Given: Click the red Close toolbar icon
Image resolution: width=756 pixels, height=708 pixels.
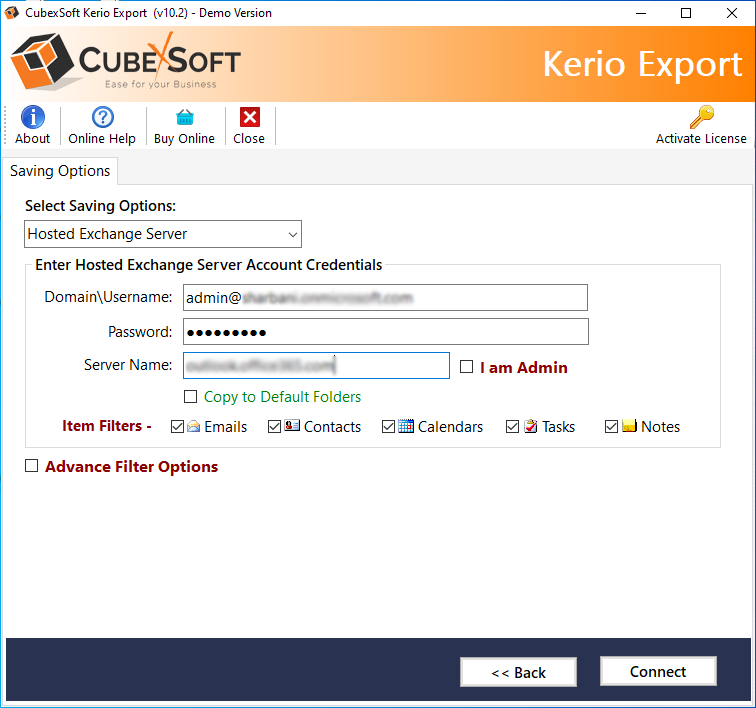Looking at the screenshot, I should coord(250,117).
